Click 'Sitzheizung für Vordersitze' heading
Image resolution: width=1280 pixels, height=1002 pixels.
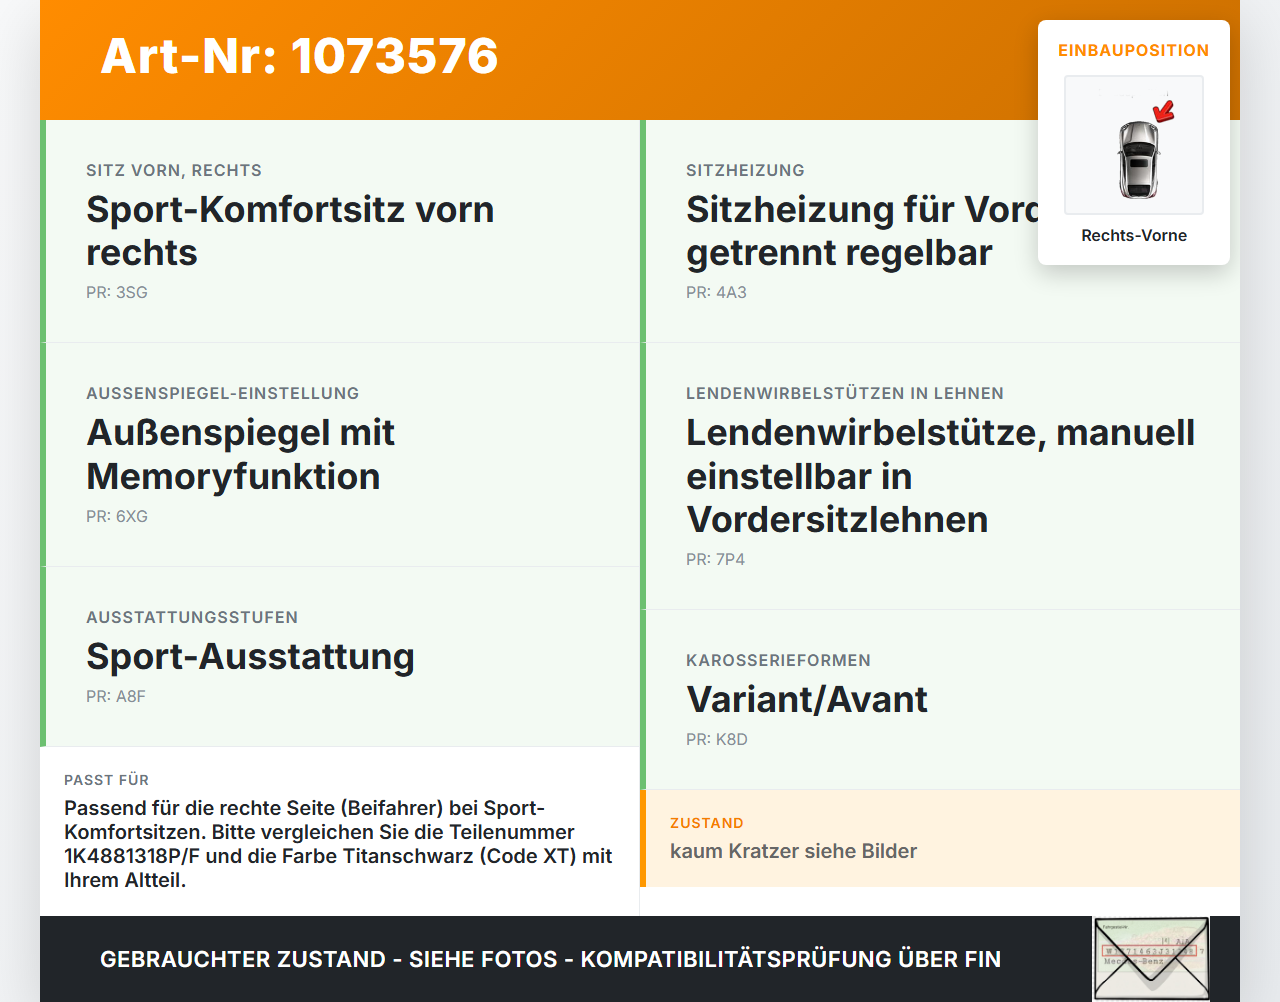tap(863, 231)
